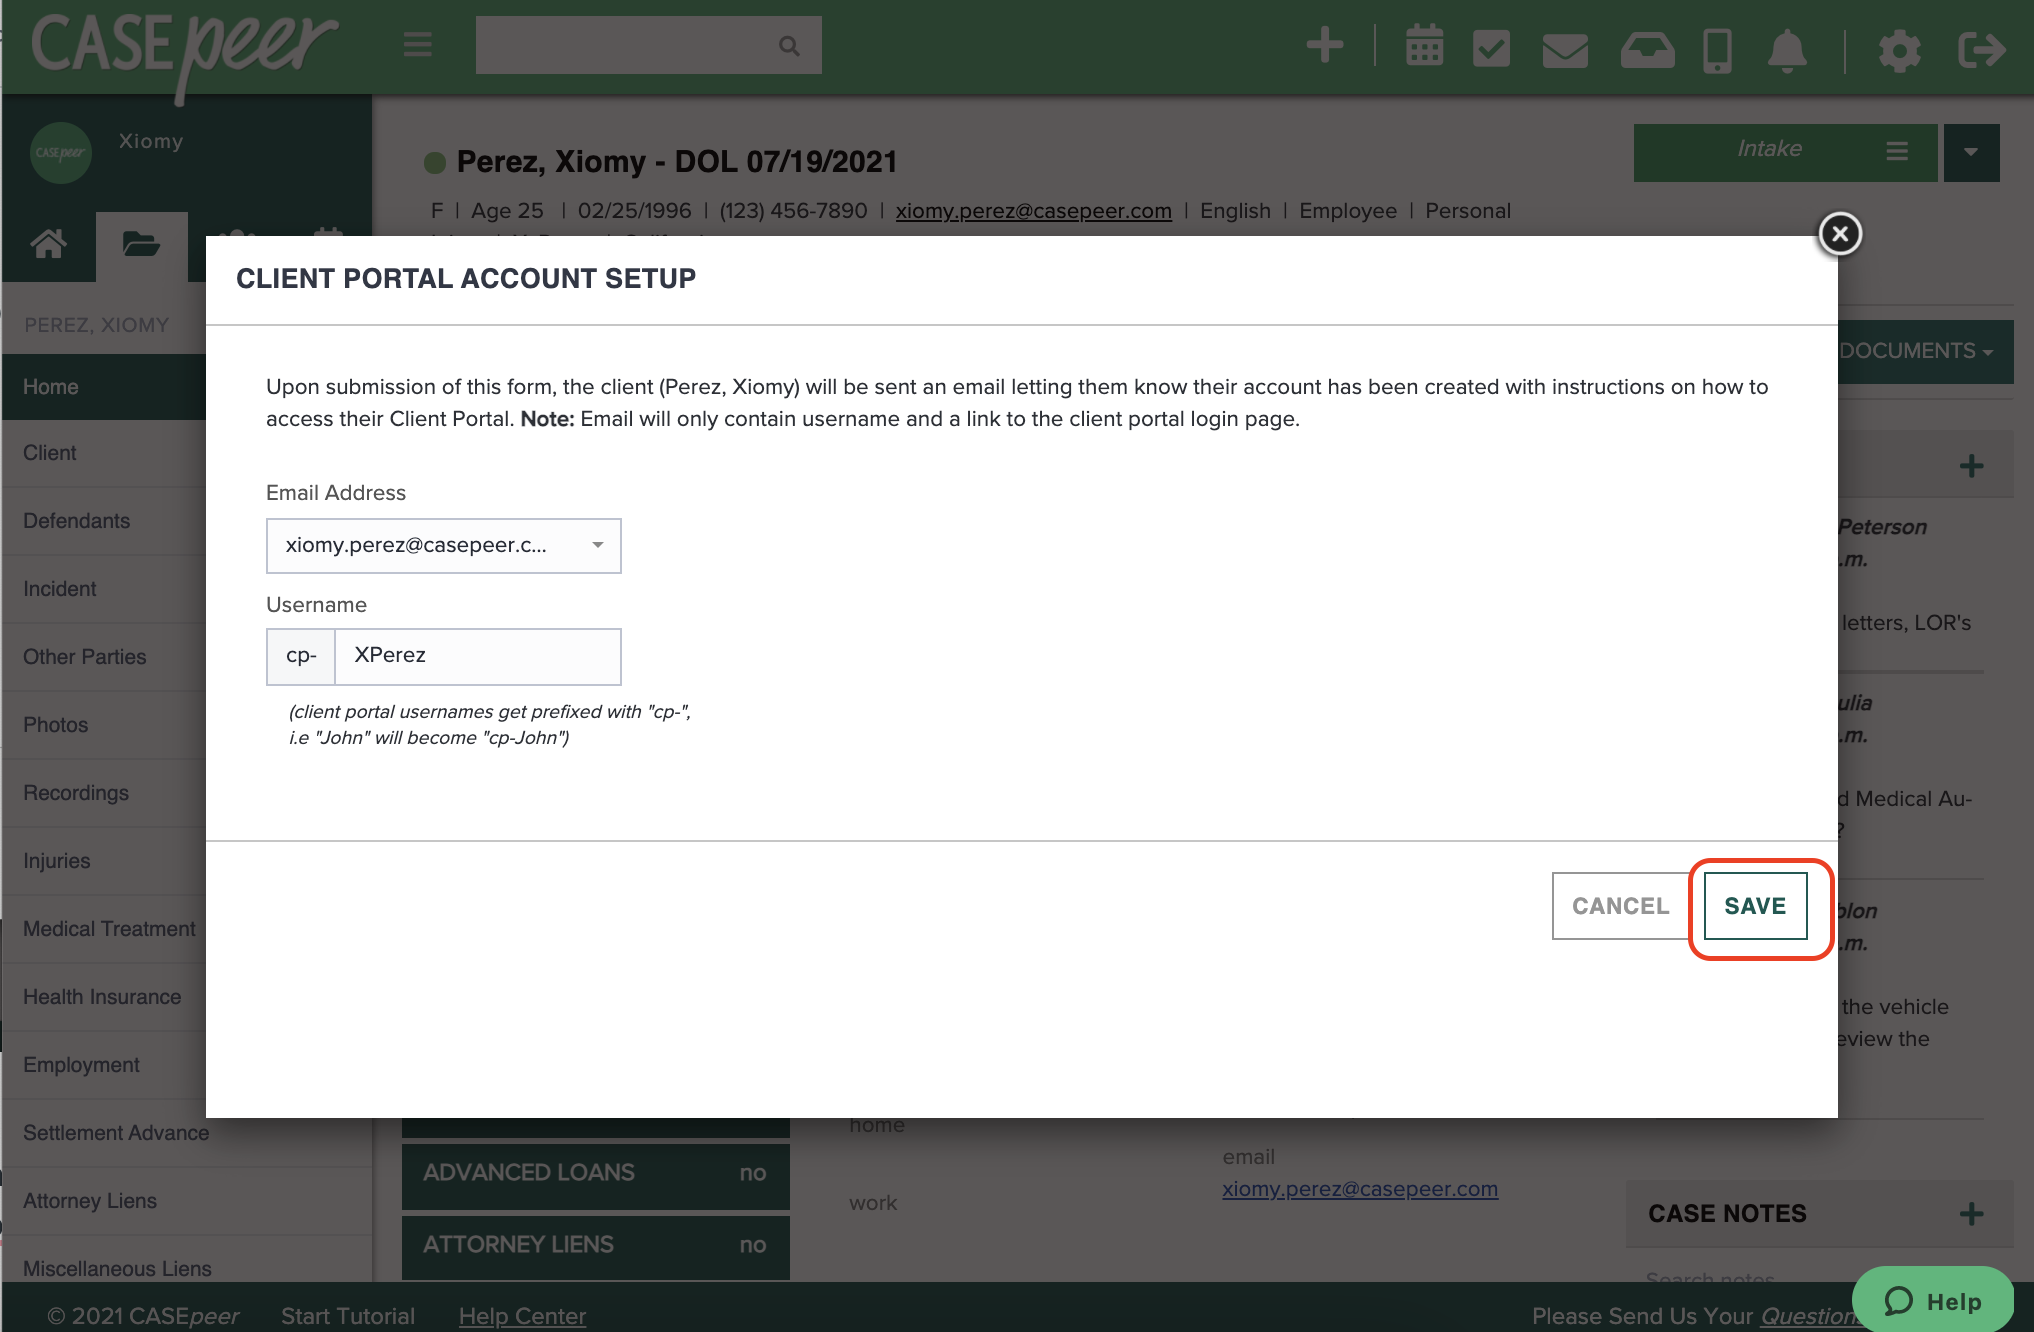Open settings gear icon
Viewport: 2034px width, 1332px height.
pos(1899,49)
